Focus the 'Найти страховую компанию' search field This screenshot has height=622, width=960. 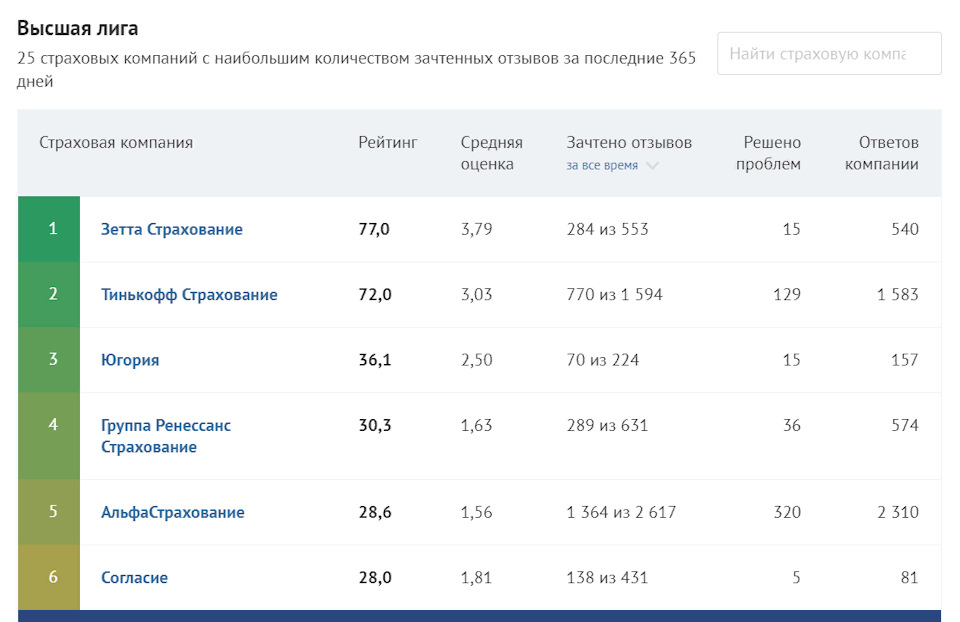click(828, 54)
